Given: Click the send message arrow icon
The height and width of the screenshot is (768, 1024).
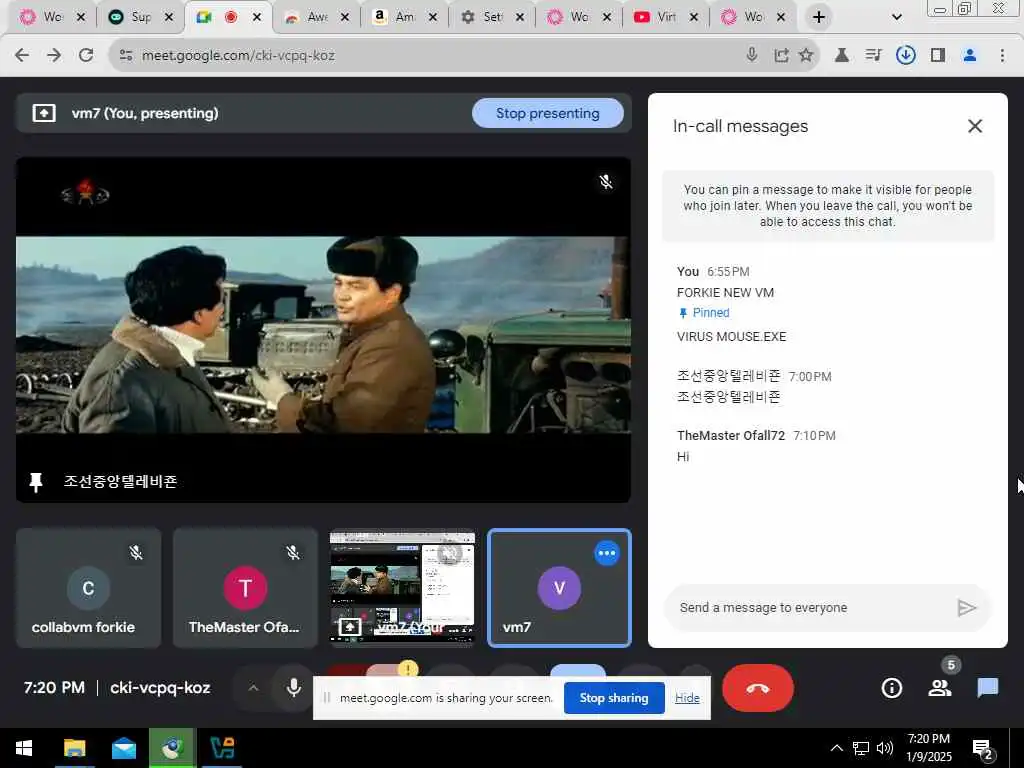Looking at the screenshot, I should [x=967, y=608].
